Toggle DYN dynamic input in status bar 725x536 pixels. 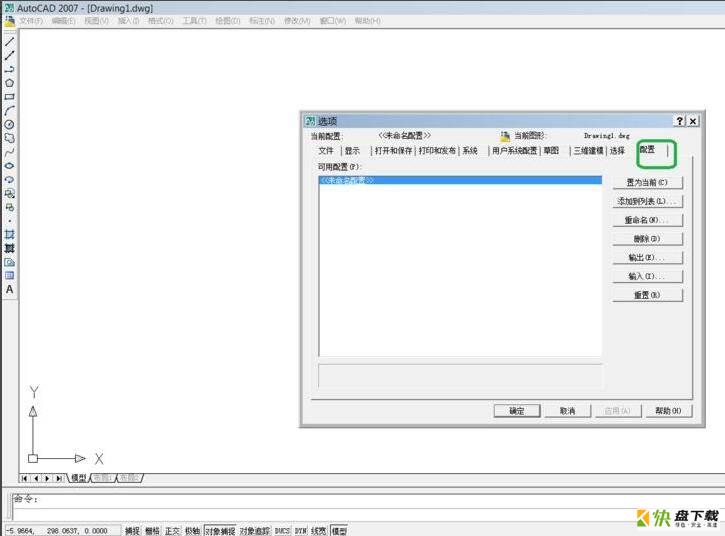[301, 531]
